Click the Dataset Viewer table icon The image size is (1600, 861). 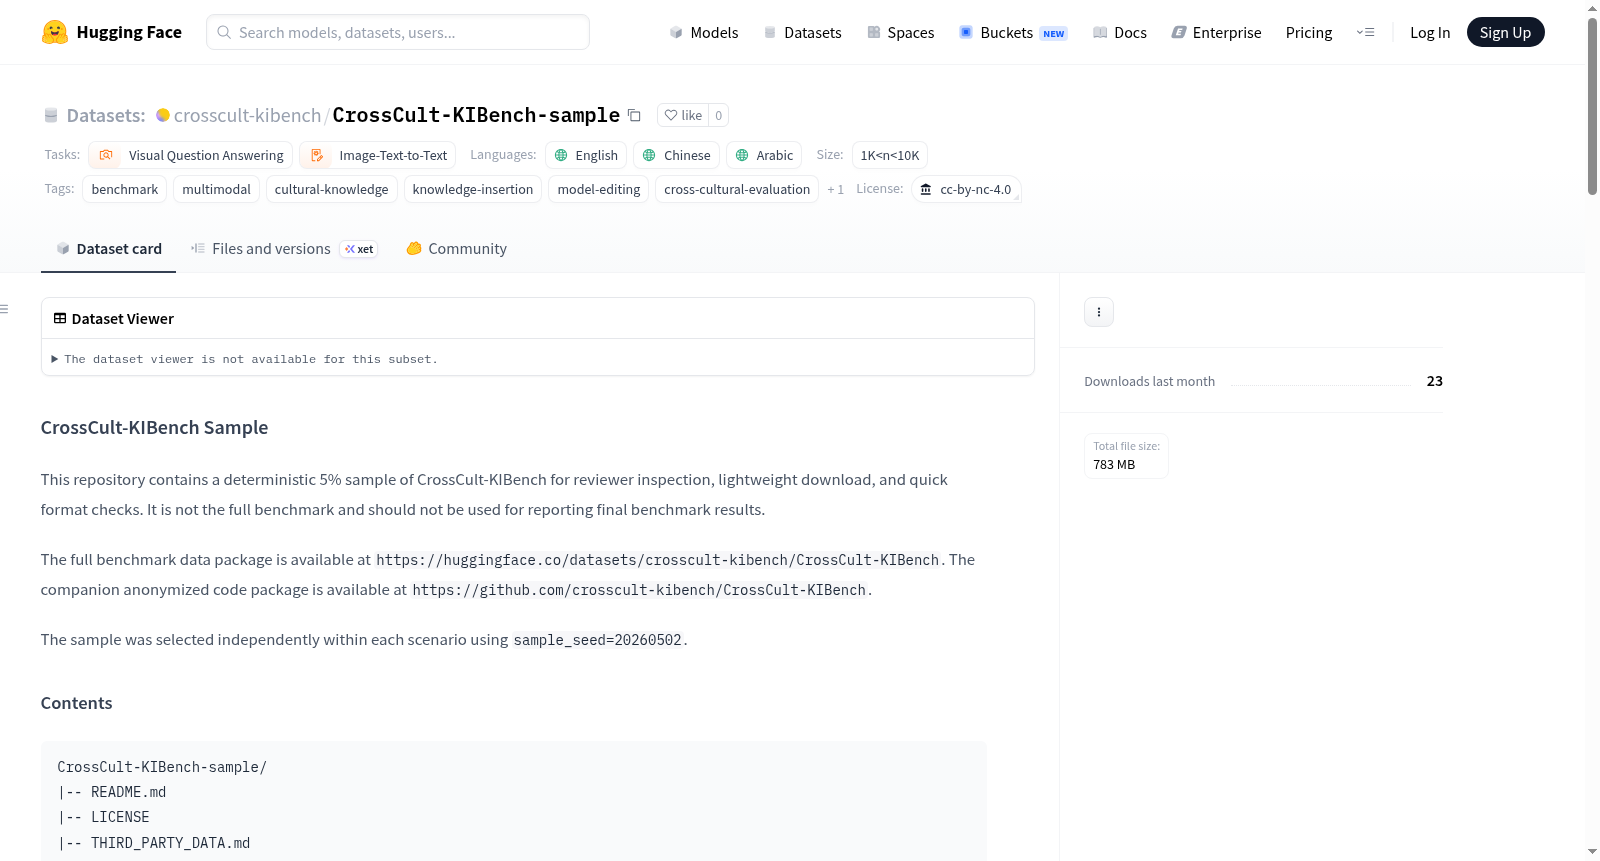click(60, 318)
